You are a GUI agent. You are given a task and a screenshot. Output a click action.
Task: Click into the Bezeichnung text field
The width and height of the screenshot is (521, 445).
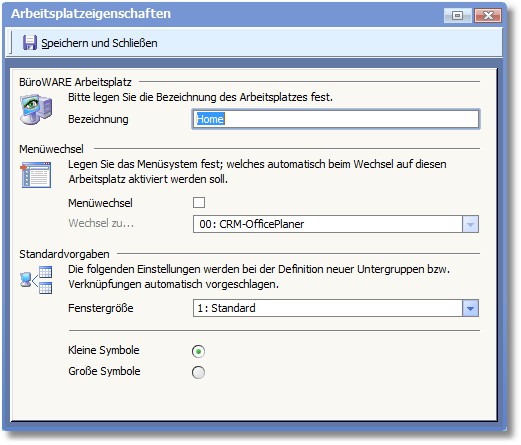(x=336, y=119)
